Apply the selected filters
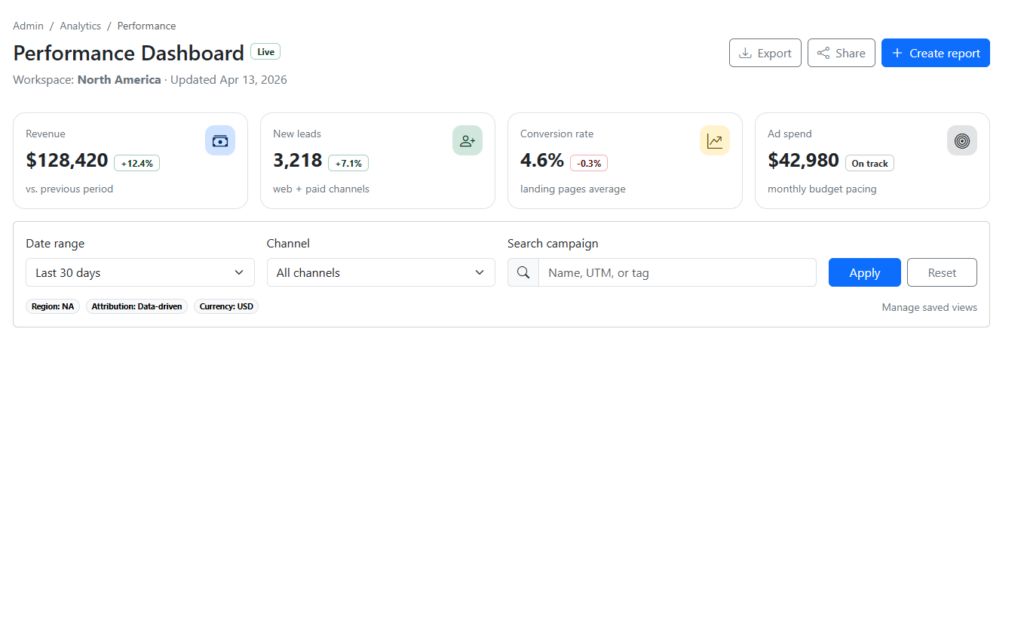 click(864, 273)
